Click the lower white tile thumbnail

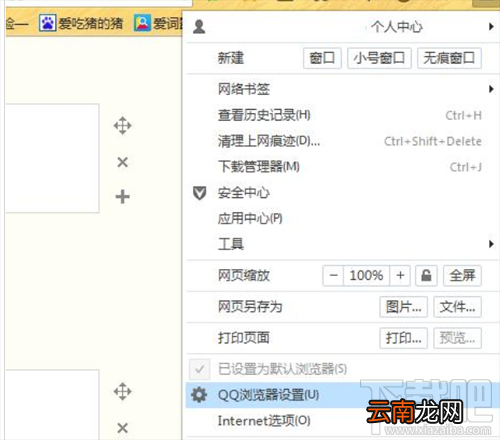(53, 405)
